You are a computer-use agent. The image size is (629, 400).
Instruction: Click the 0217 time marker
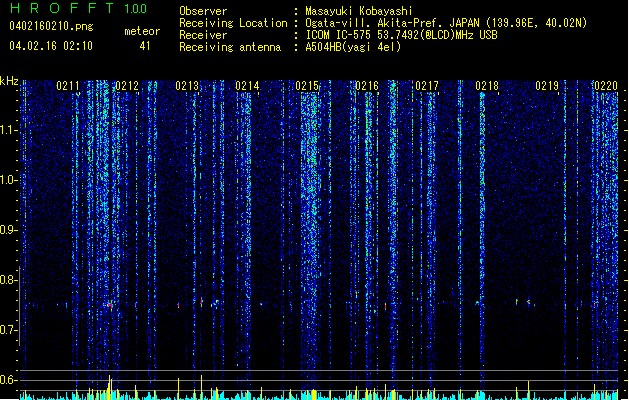427,86
